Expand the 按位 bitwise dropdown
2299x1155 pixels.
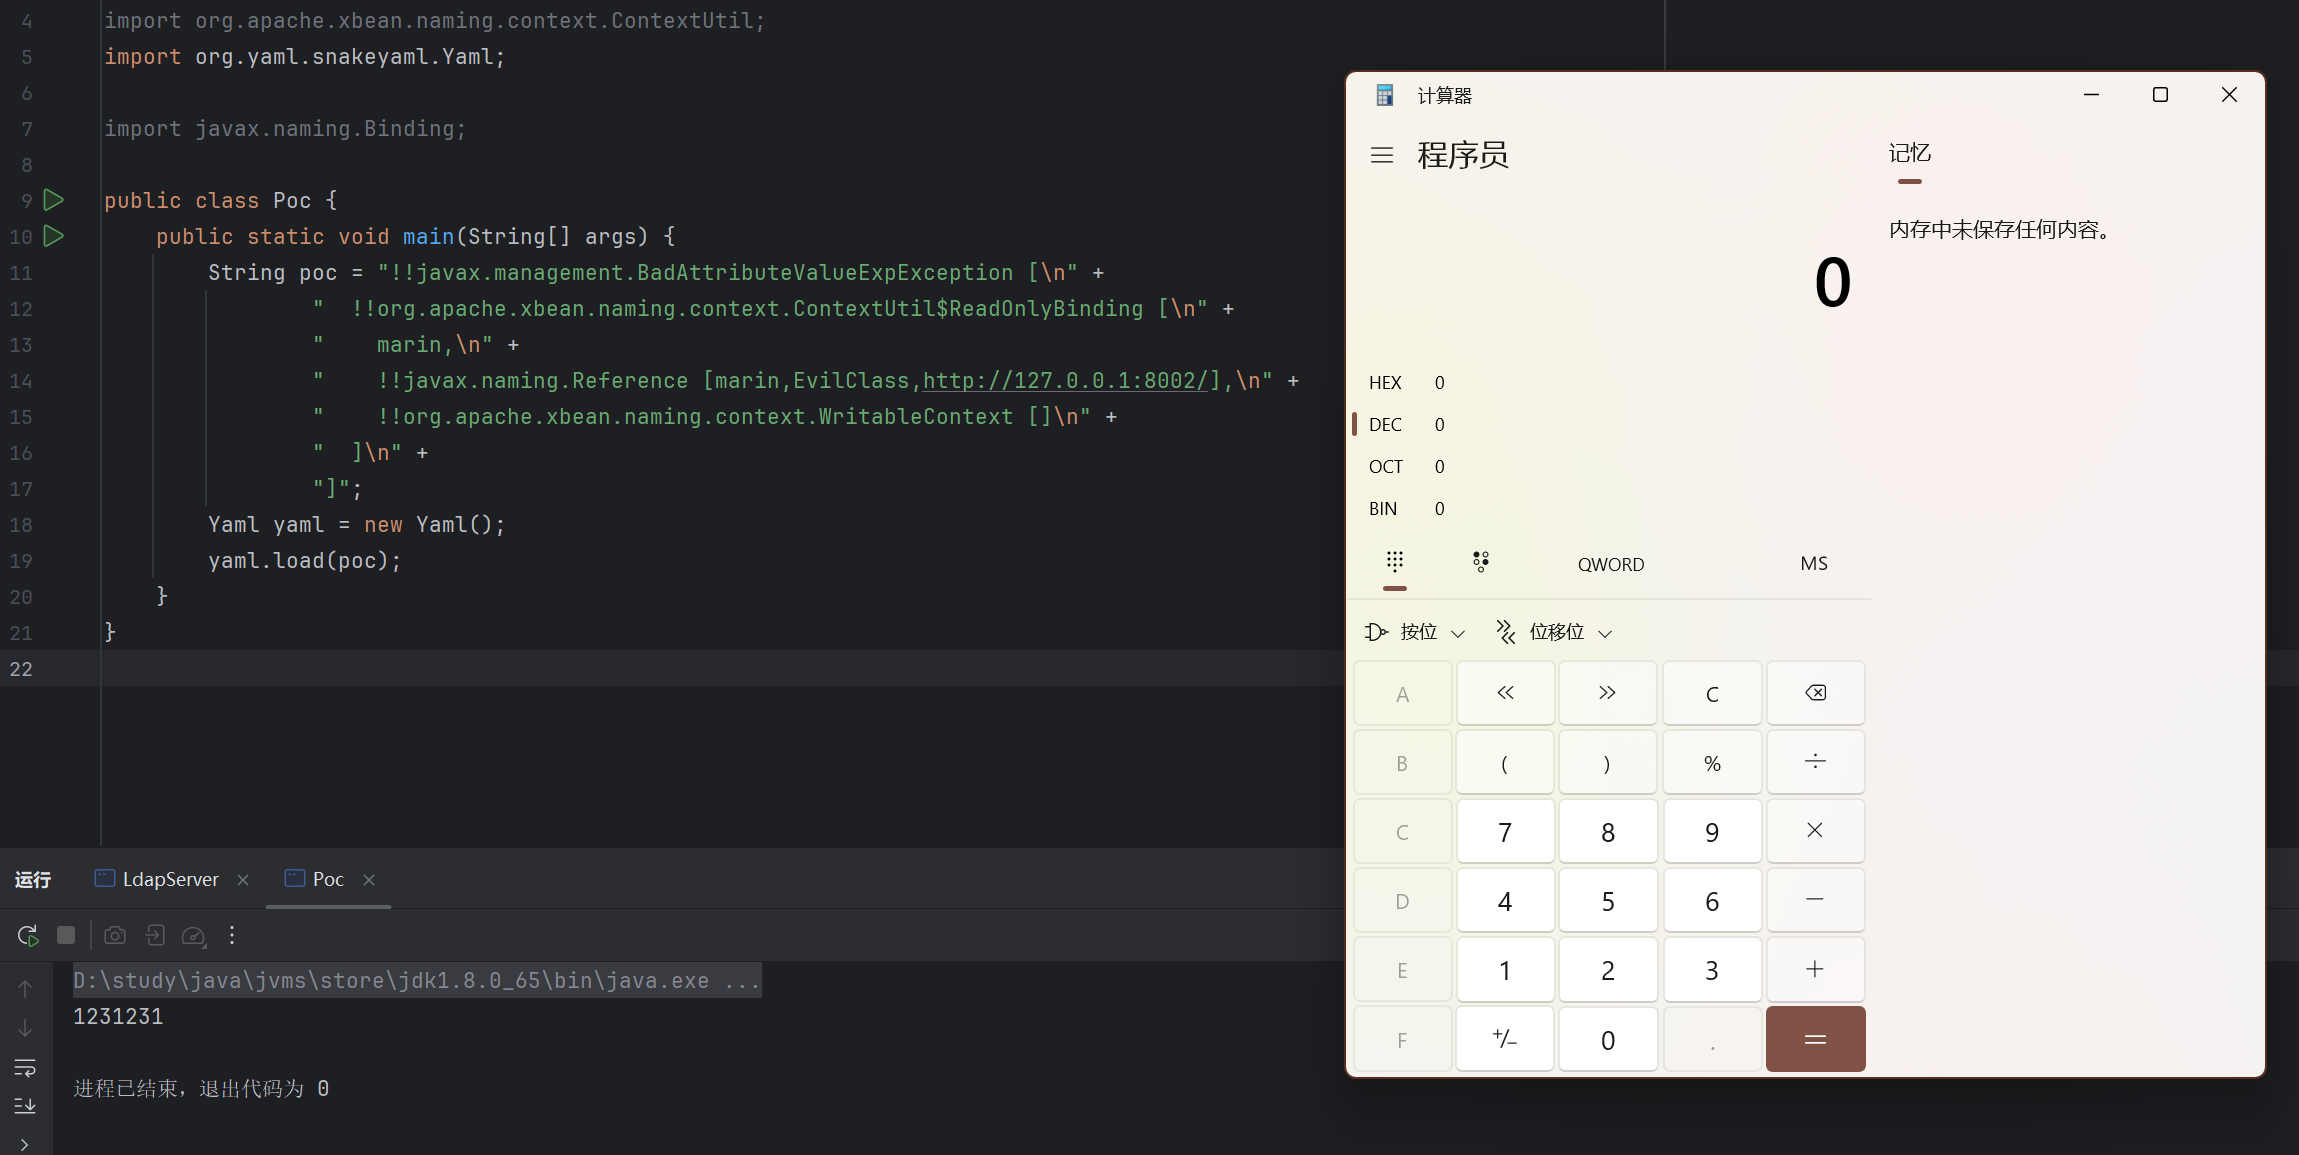coord(1415,632)
